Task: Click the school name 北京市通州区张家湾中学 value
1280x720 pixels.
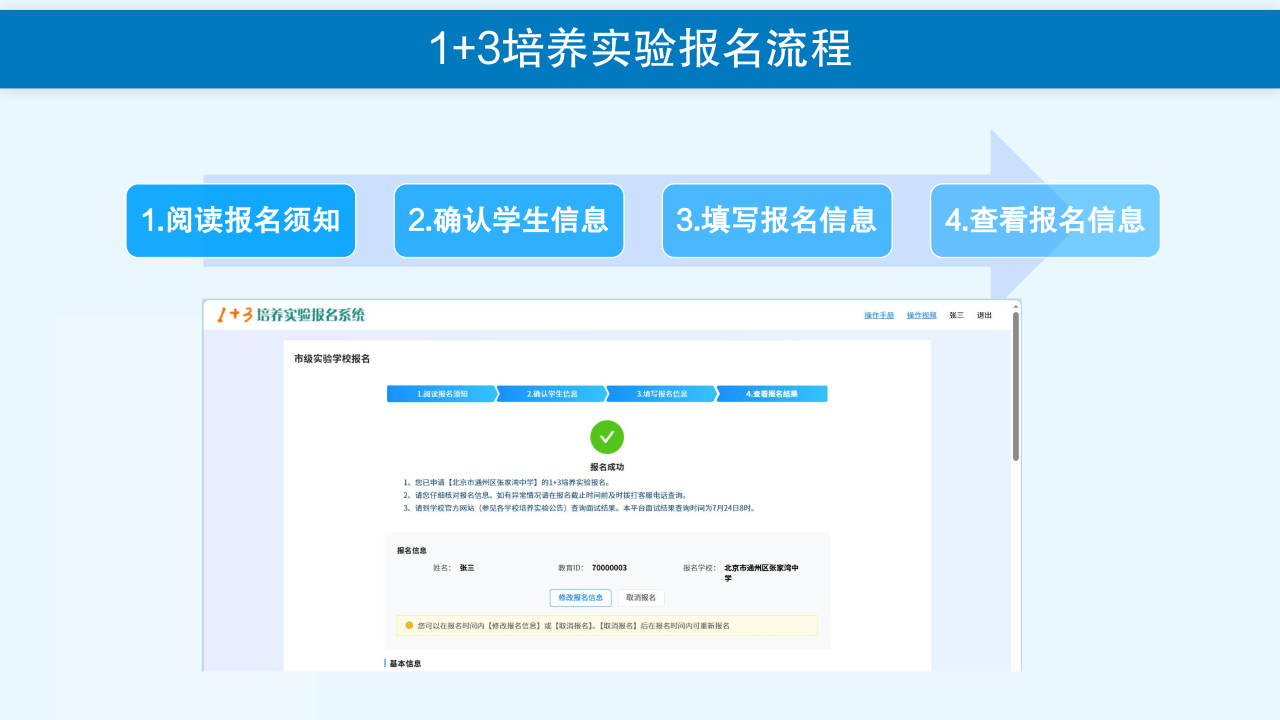Action: tap(762, 573)
